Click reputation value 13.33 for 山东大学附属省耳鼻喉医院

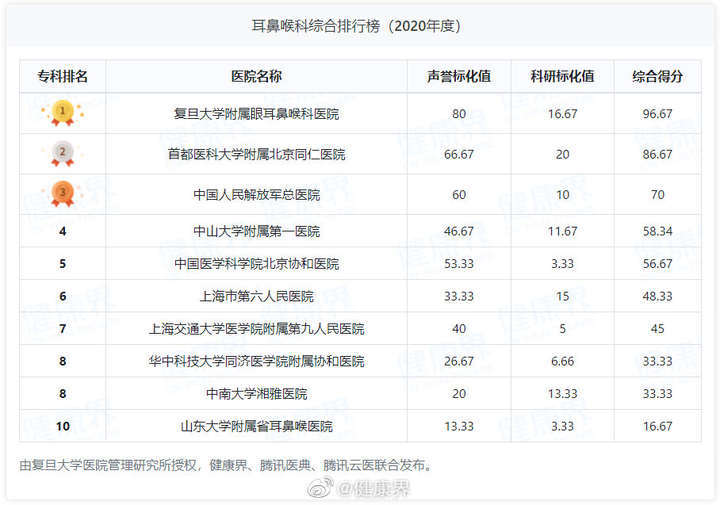click(x=459, y=426)
